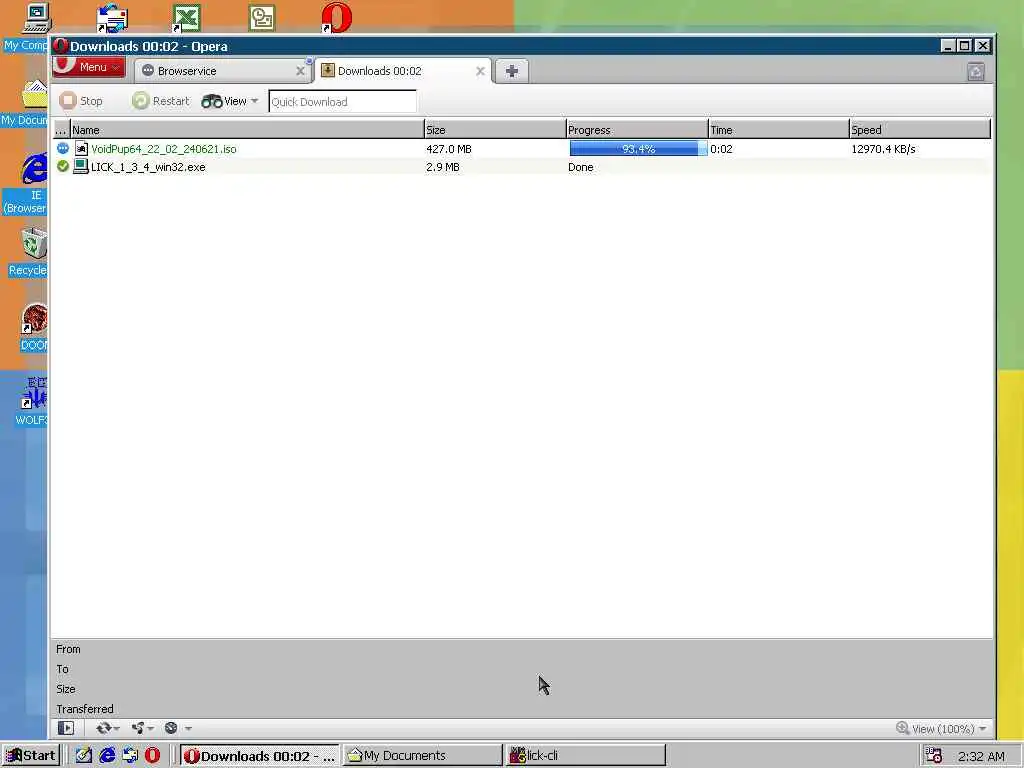Select Opera desktop shortcut icon
The image size is (1024, 768).
[337, 18]
